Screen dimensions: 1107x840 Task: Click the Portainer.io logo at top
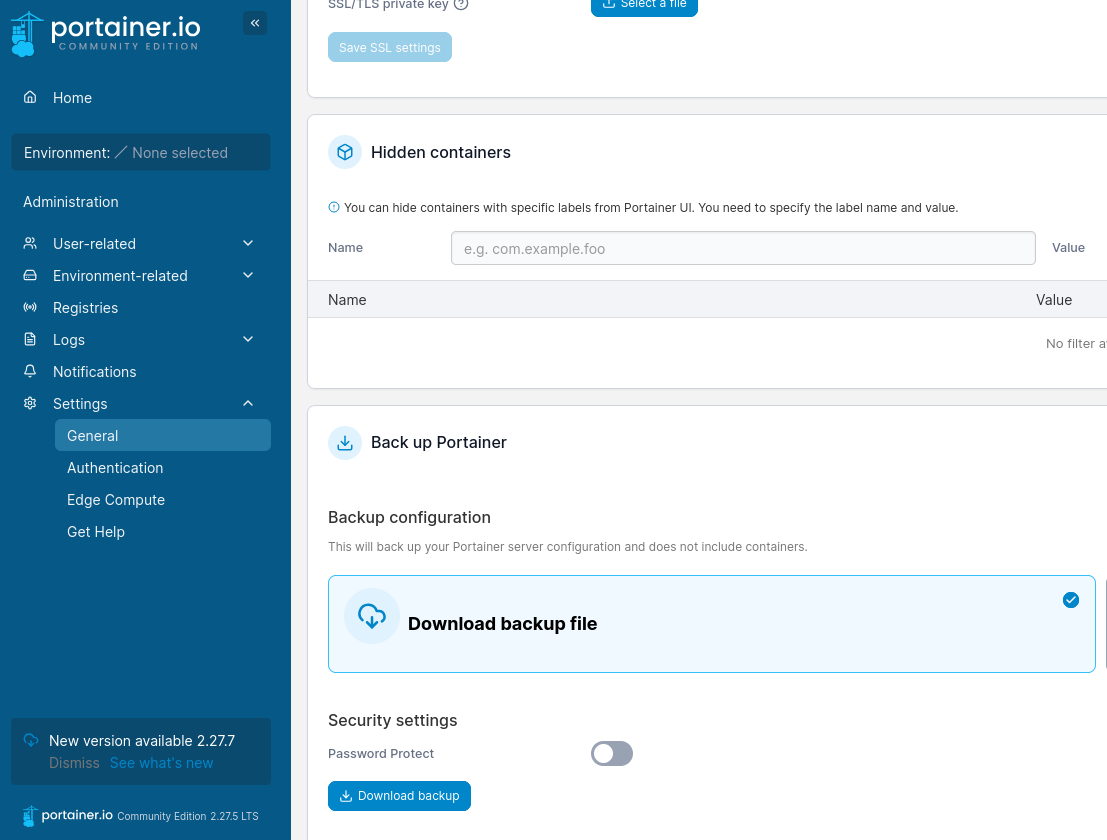tap(105, 33)
